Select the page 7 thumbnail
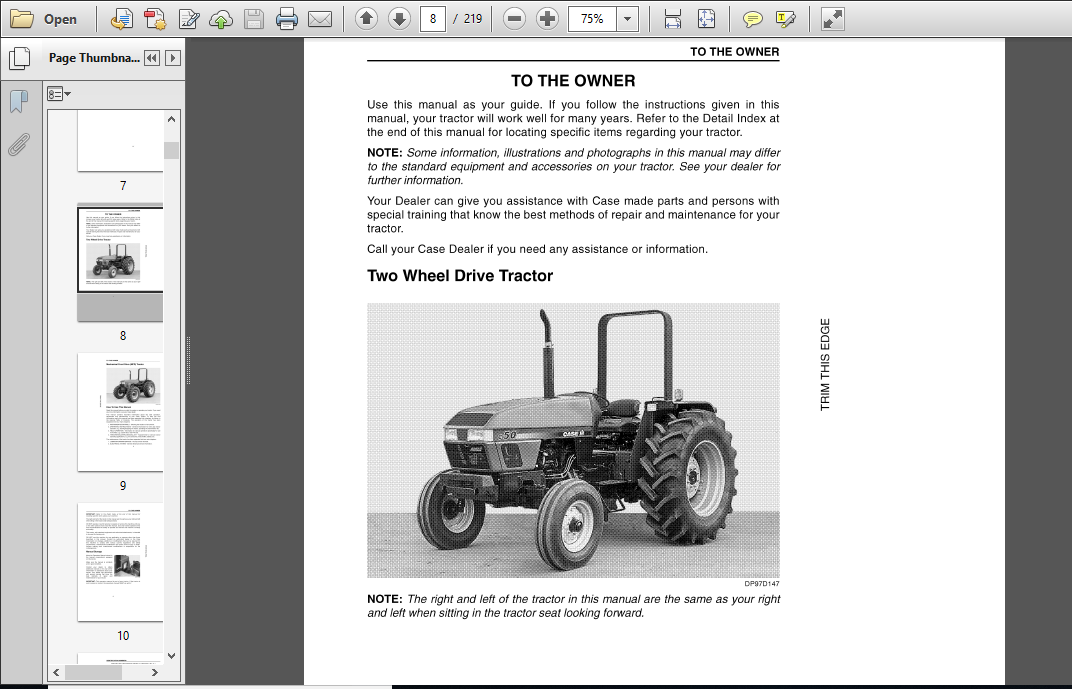Viewport: 1072px width, 689px height. [120, 141]
